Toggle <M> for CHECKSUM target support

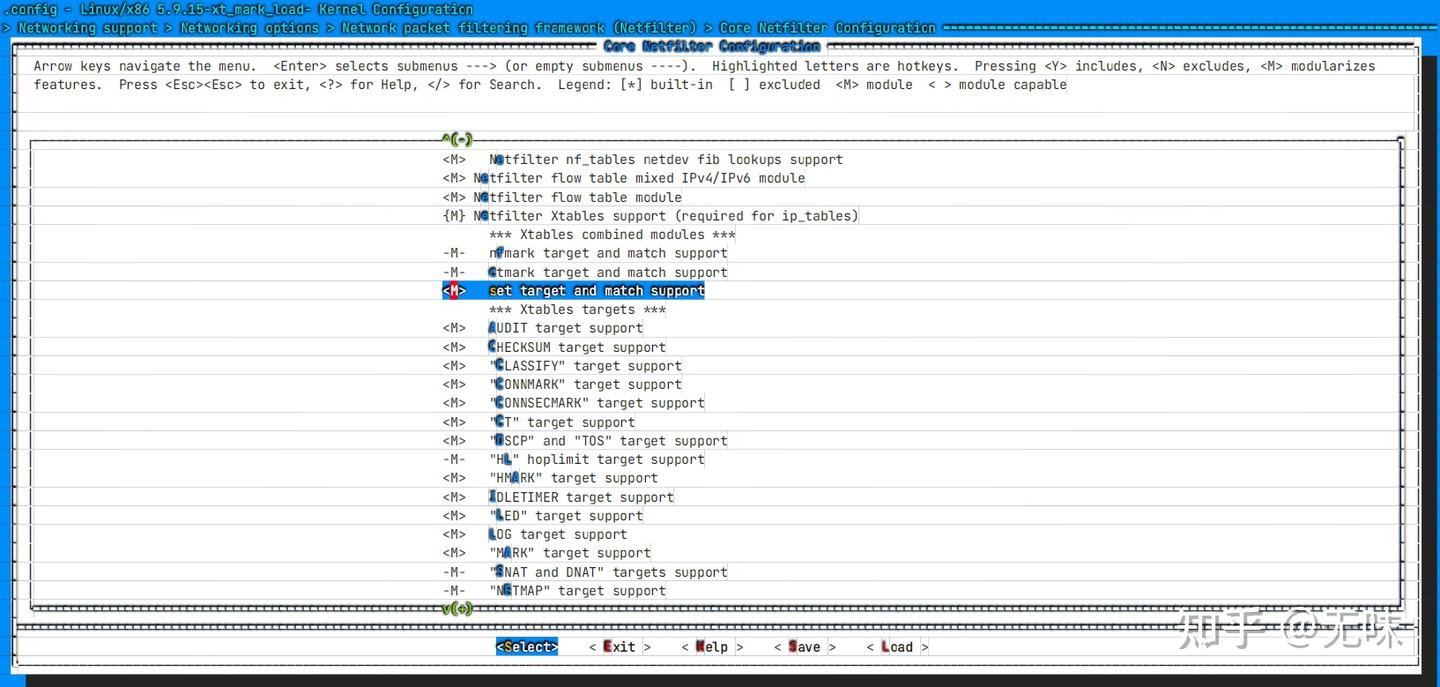[454, 347]
